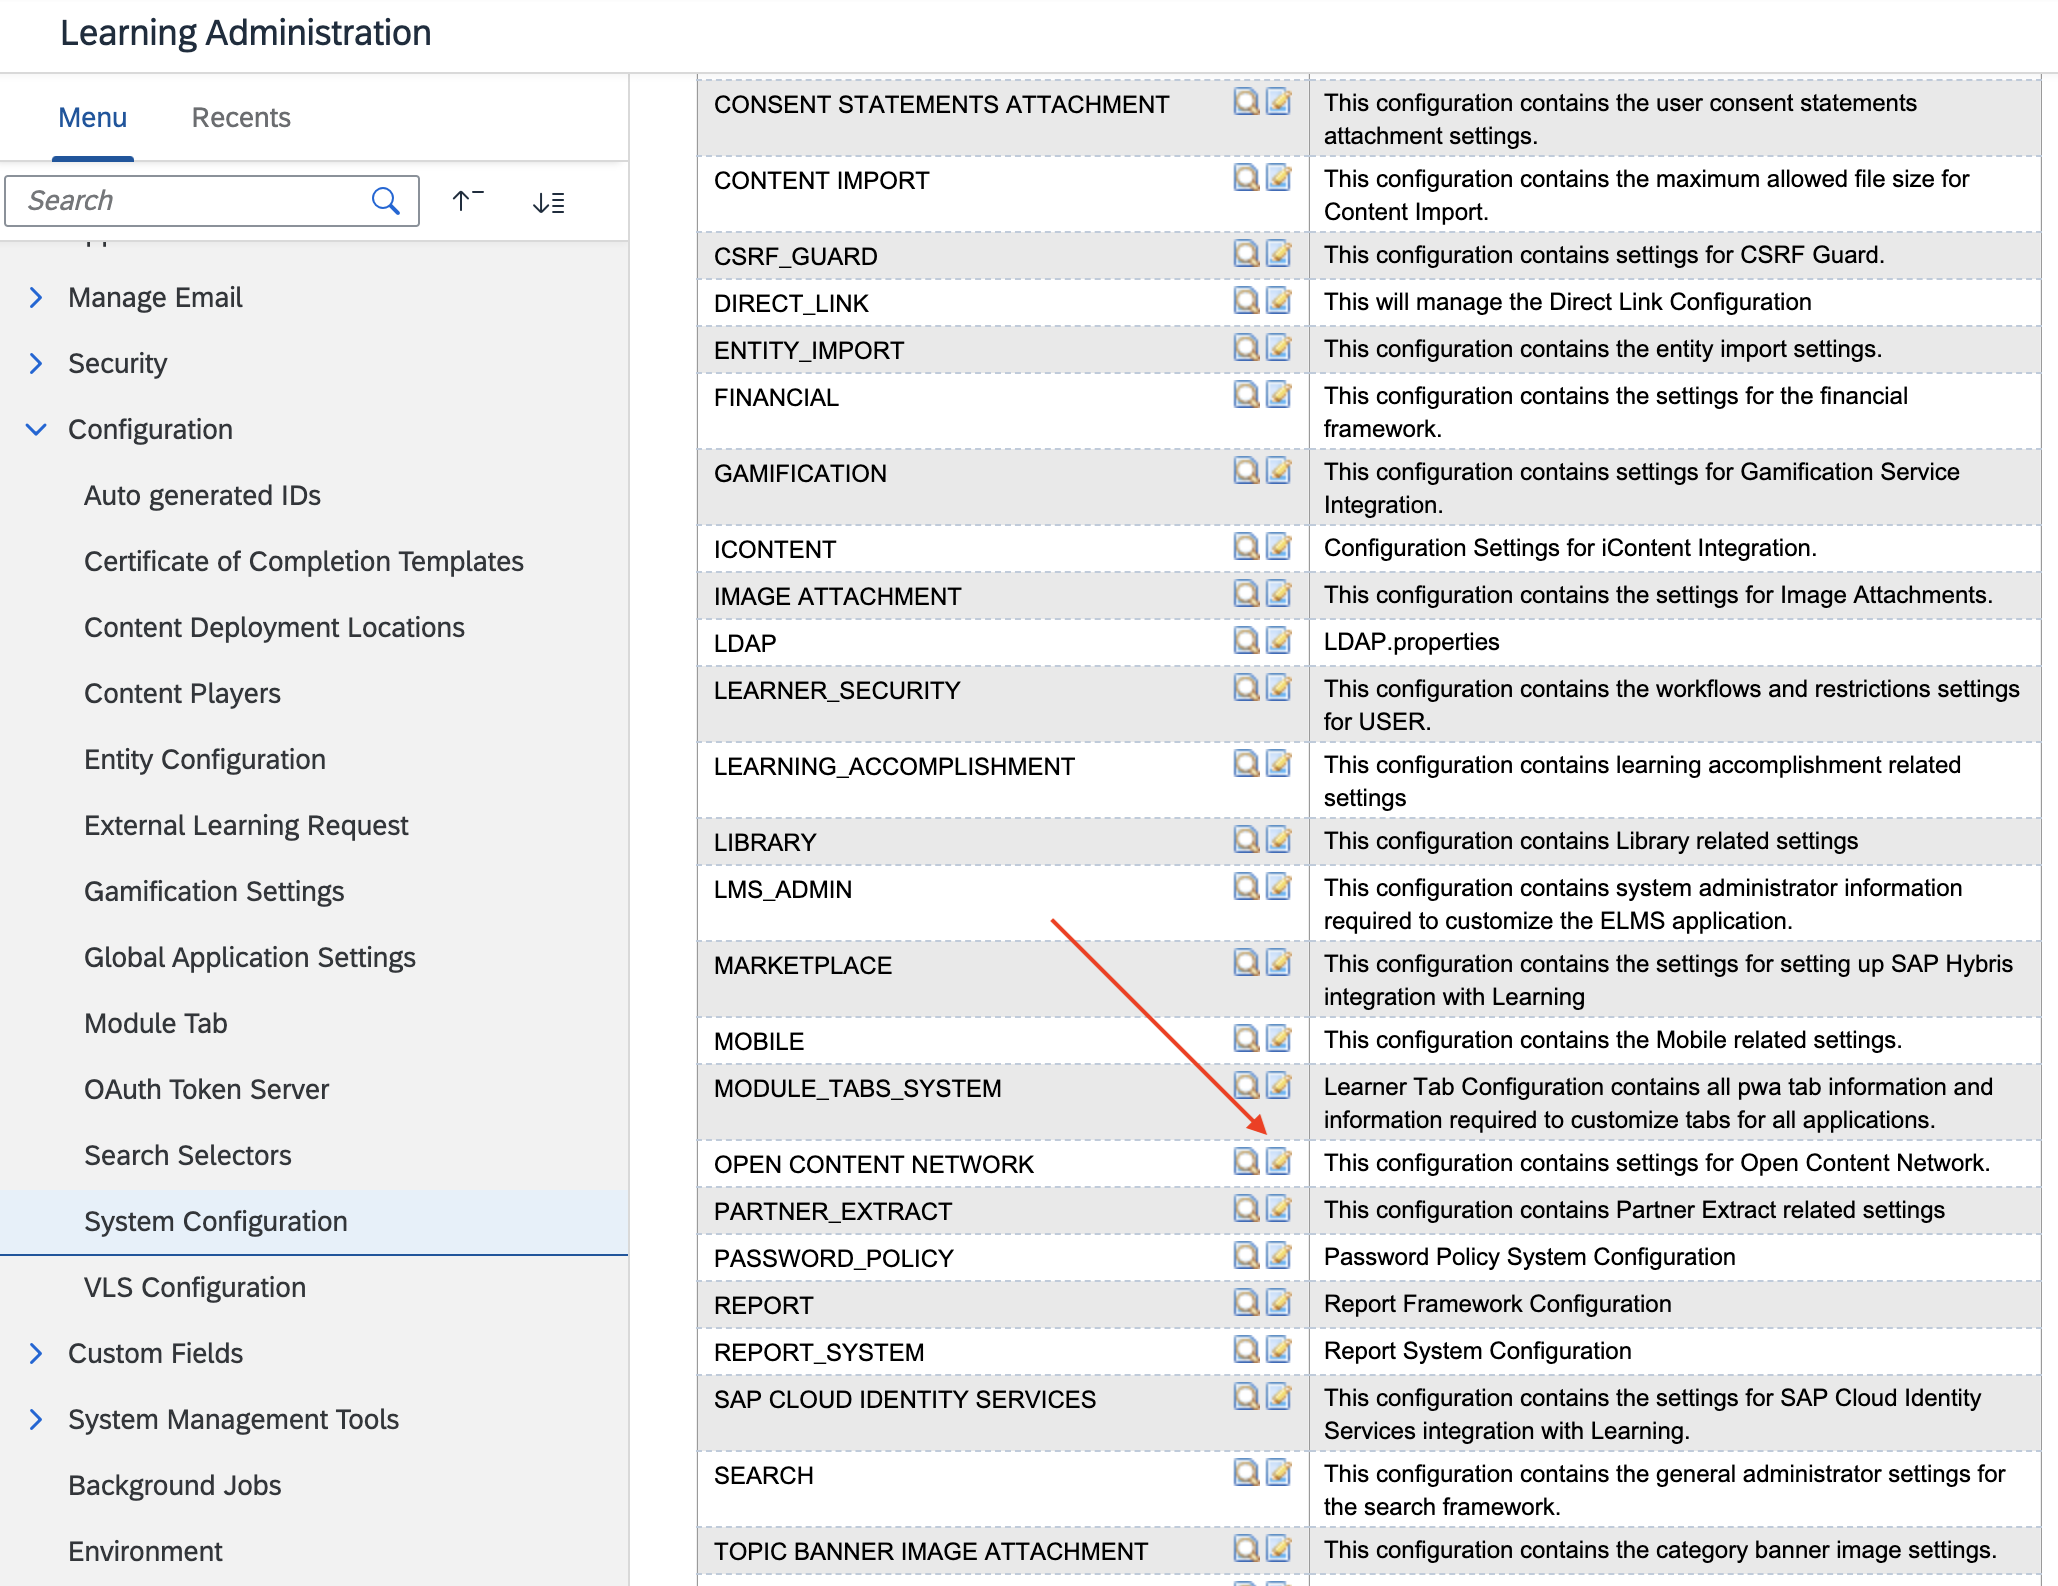Switch to the Recents tab
This screenshot has height=1586, width=2058.
[x=240, y=117]
